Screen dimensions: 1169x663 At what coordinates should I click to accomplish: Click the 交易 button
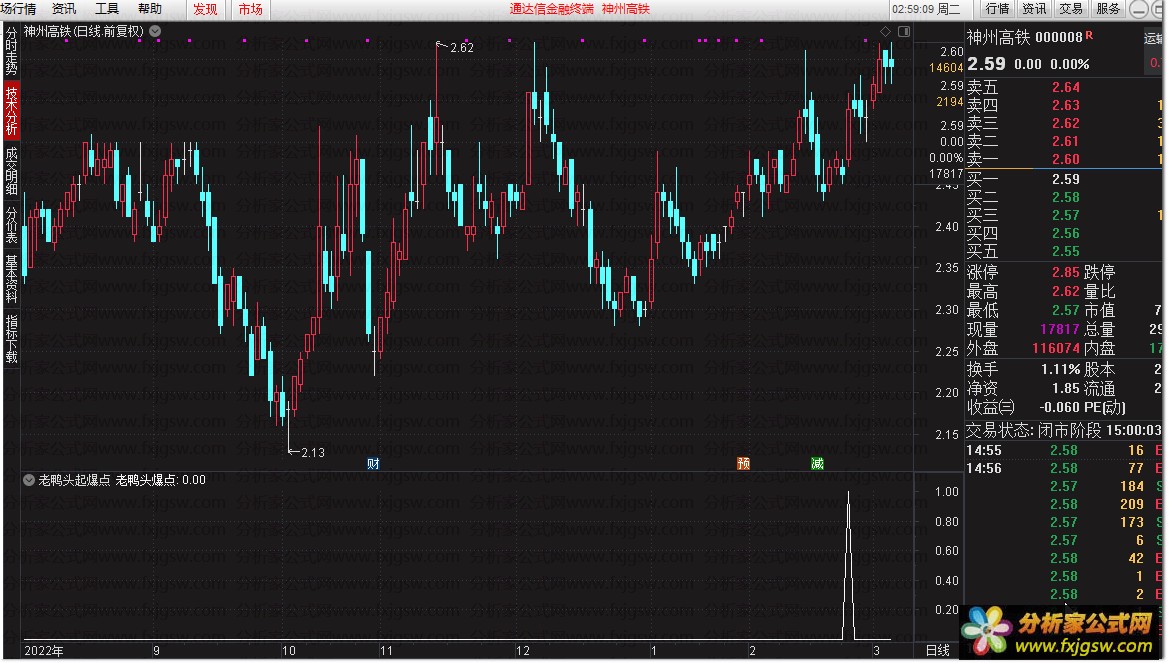pos(1071,9)
